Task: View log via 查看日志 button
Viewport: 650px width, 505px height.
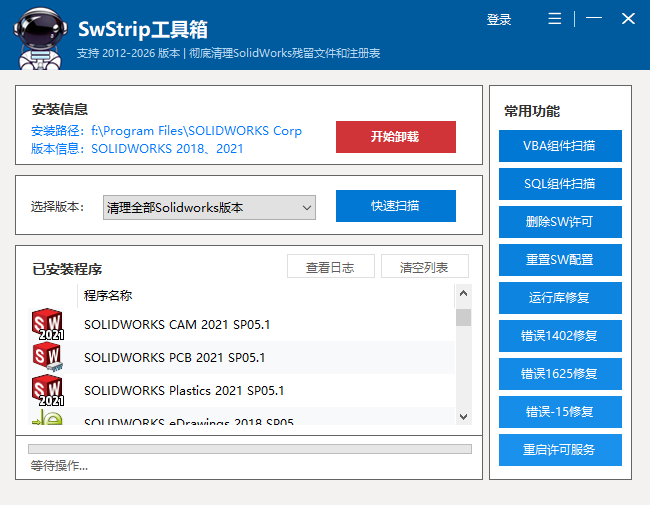Action: [330, 266]
